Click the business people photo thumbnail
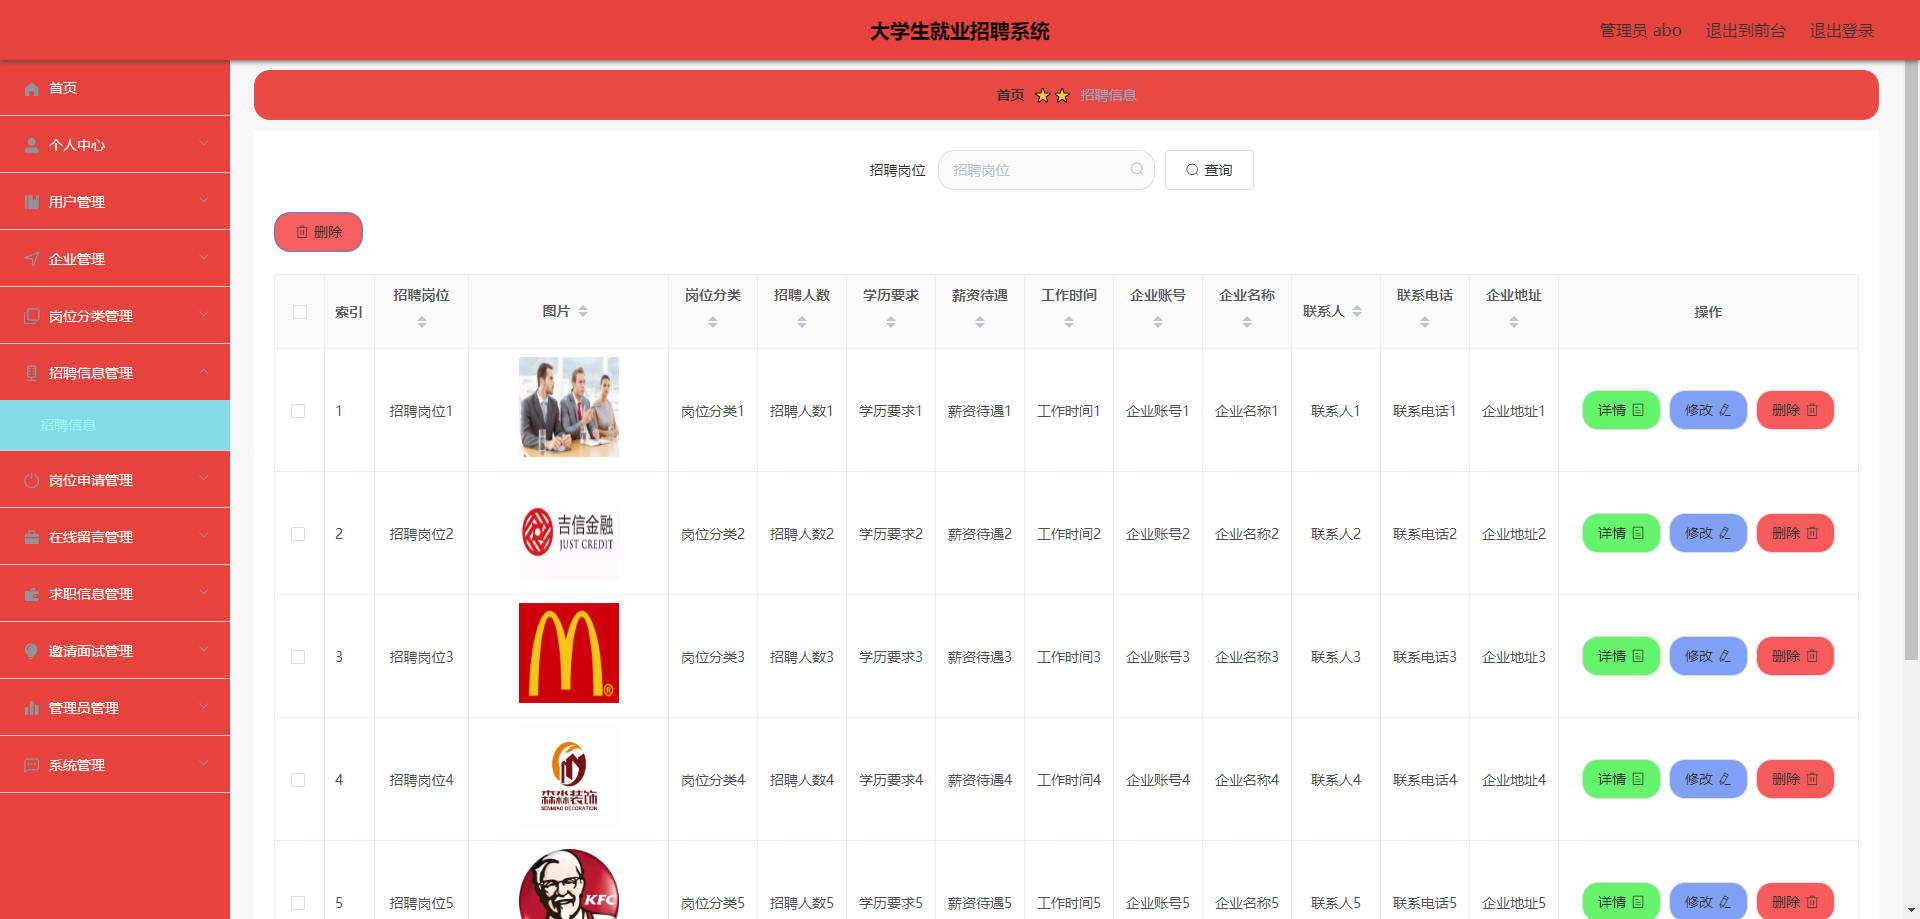This screenshot has width=1920, height=919. pyautogui.click(x=569, y=407)
